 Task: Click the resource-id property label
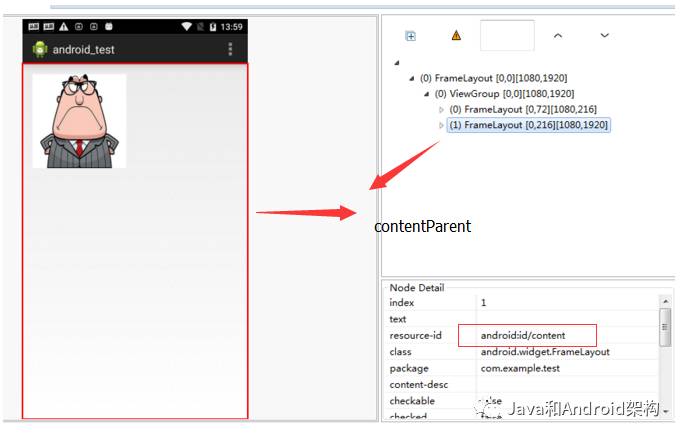coord(416,335)
